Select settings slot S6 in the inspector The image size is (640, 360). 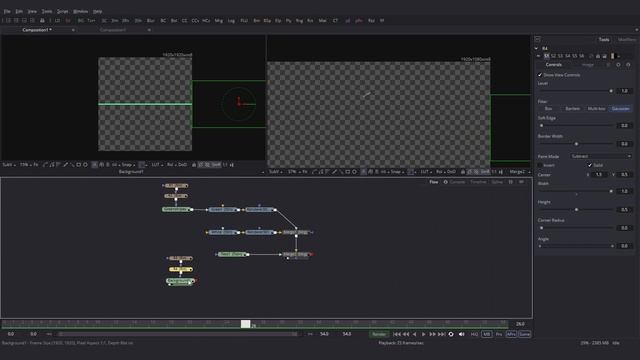(581, 56)
